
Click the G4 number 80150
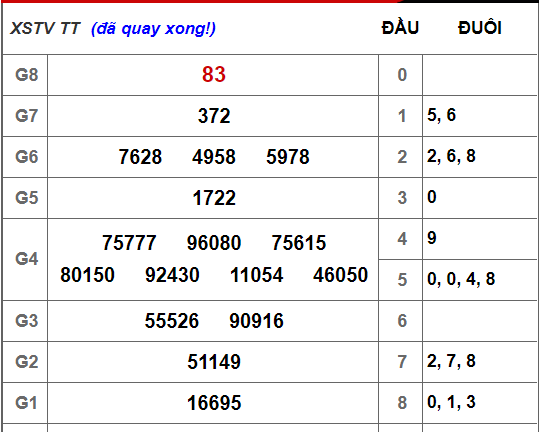[87, 275]
